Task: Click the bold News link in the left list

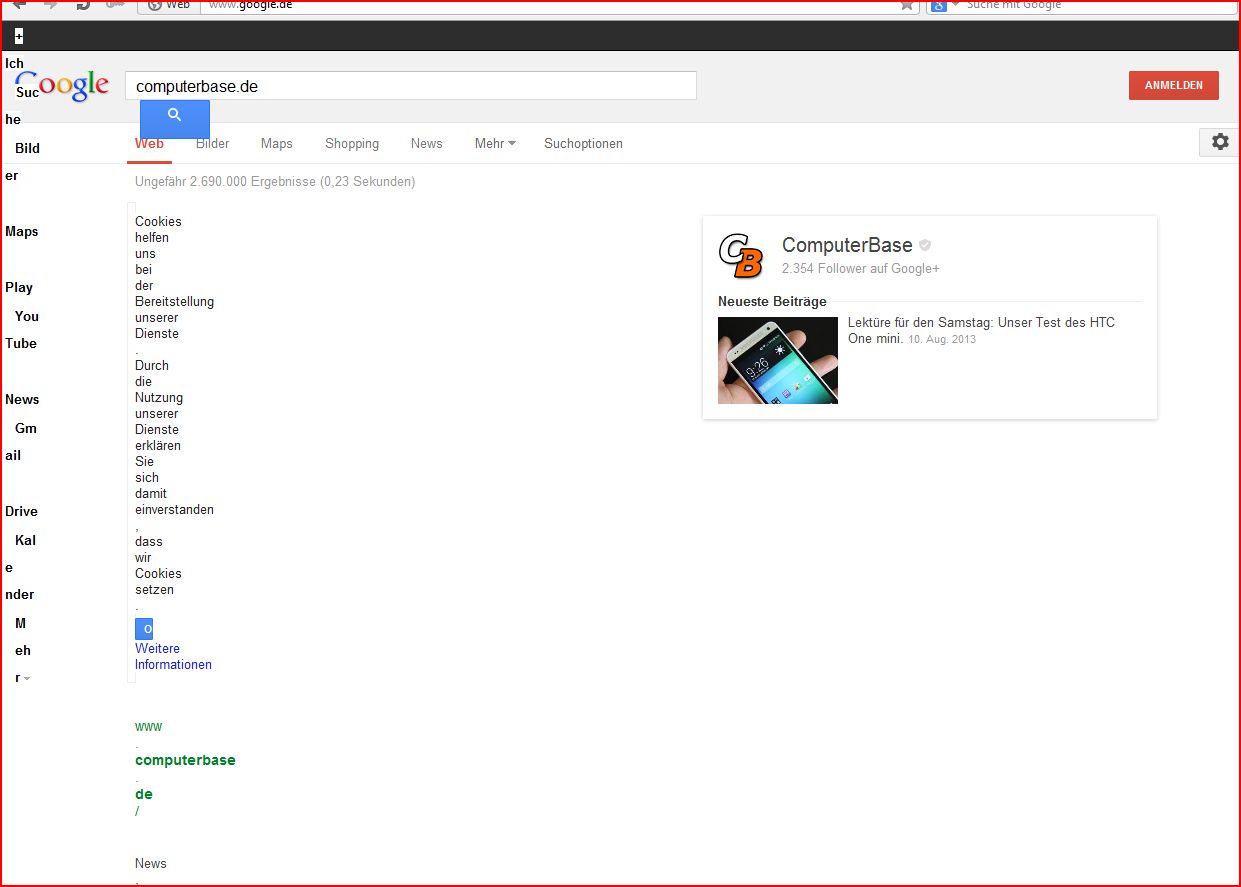Action: click(22, 399)
